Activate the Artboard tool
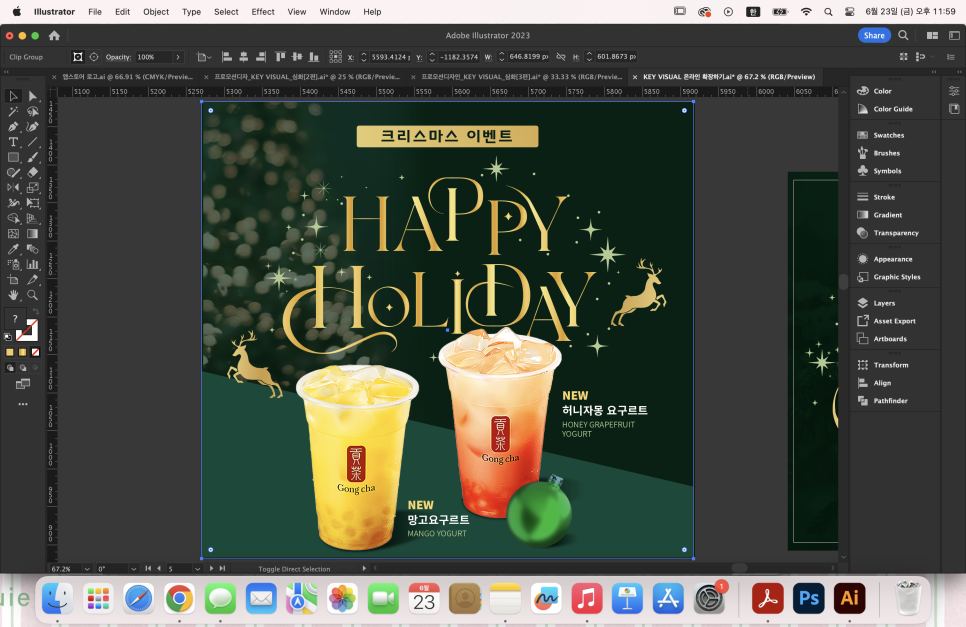 coord(13,280)
